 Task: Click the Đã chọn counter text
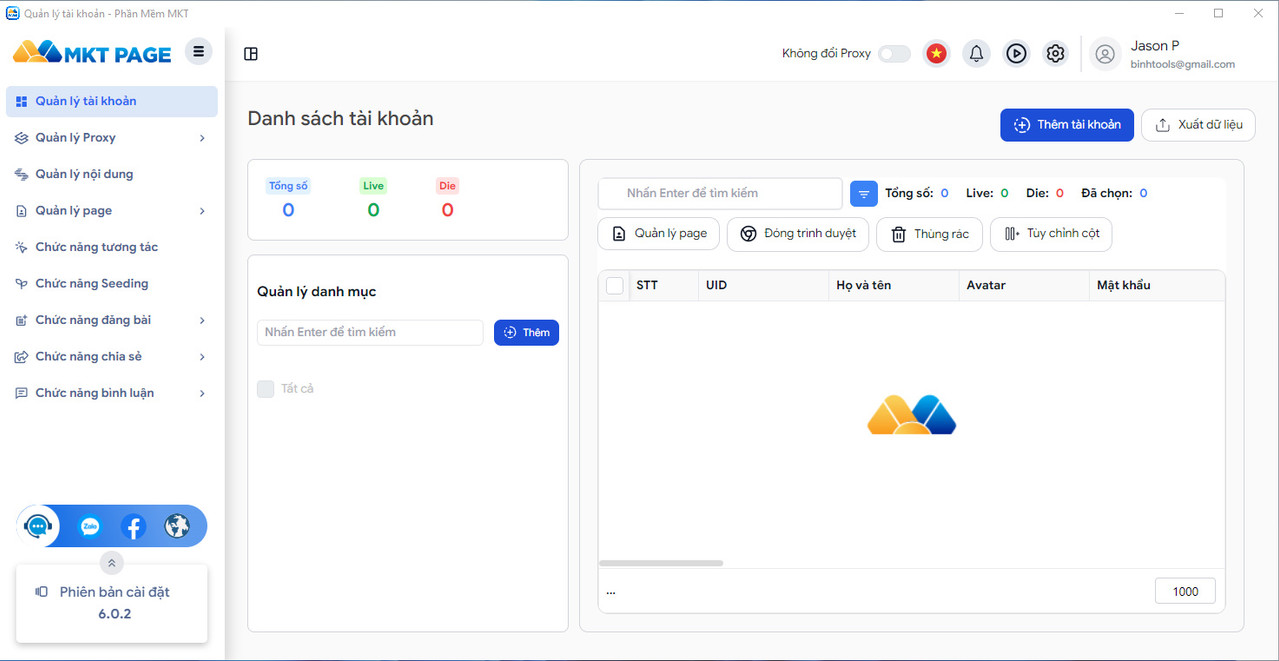(1114, 193)
